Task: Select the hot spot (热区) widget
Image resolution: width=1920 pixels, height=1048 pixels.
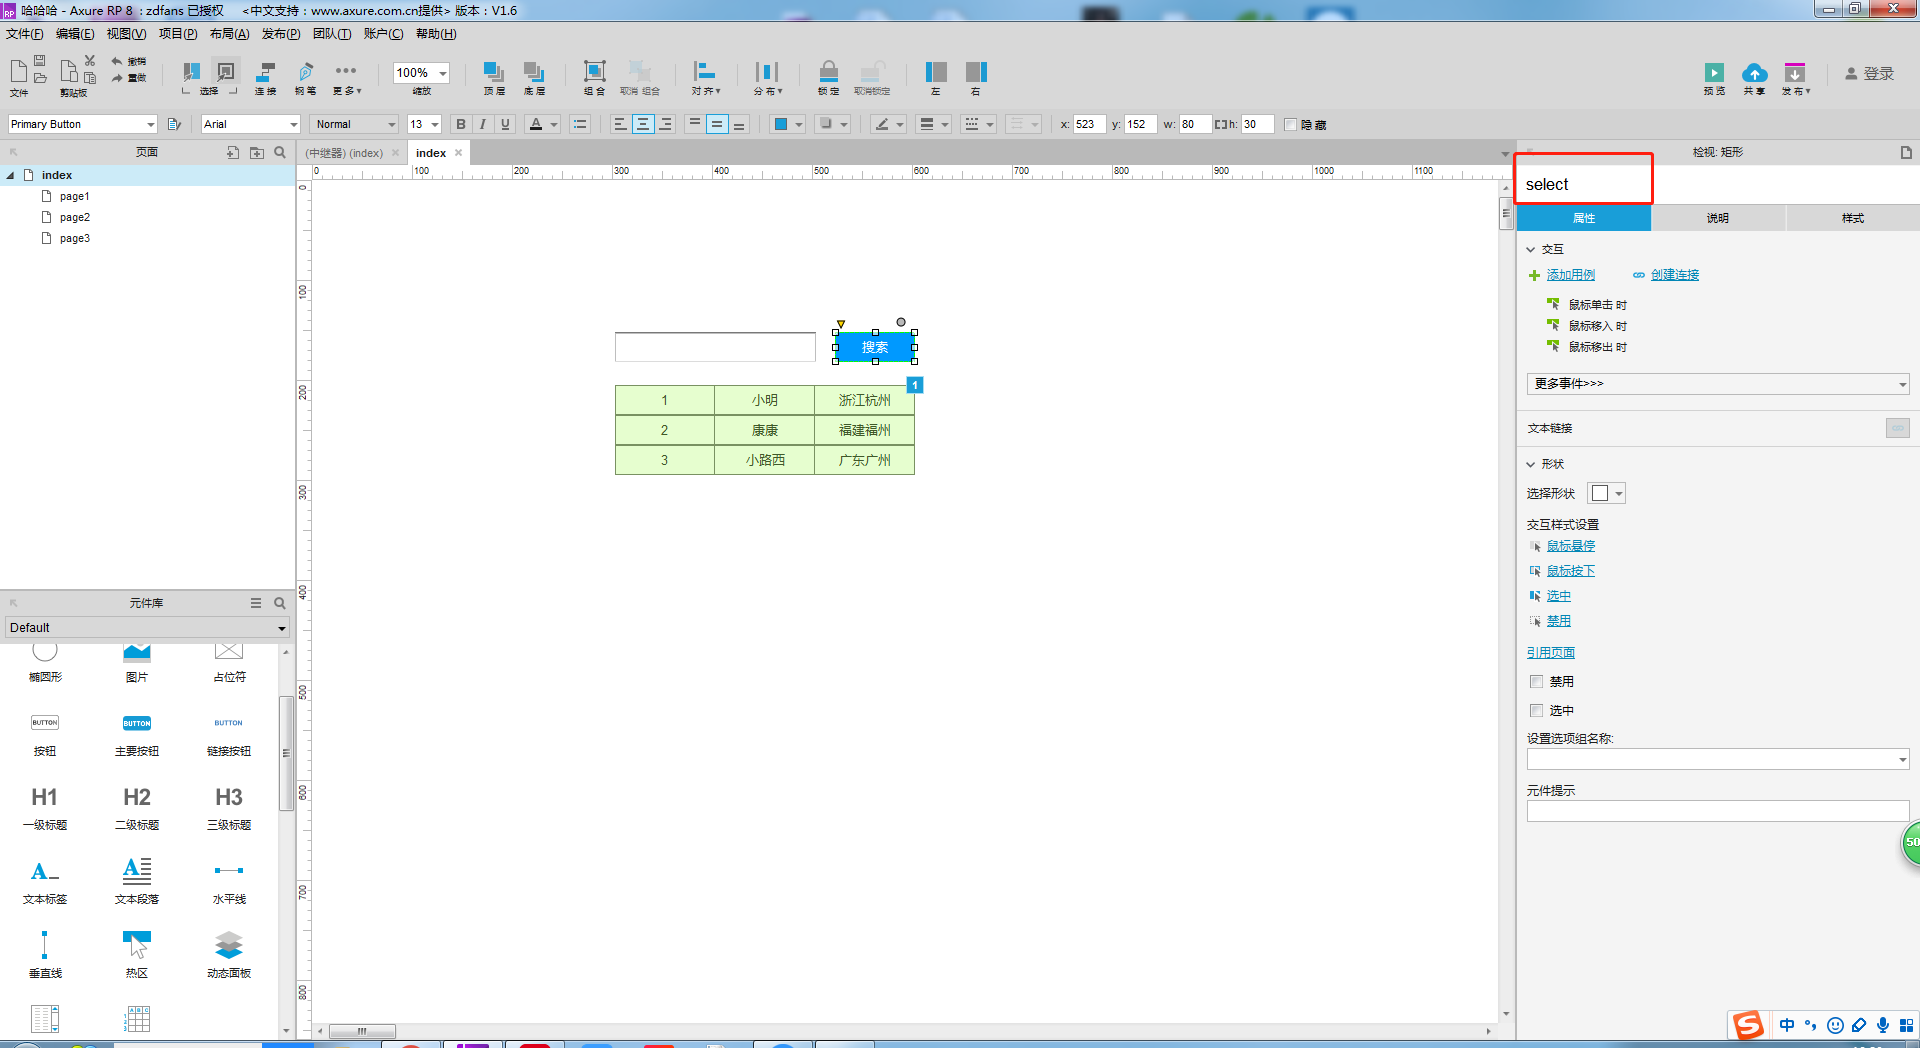Action: [137, 954]
